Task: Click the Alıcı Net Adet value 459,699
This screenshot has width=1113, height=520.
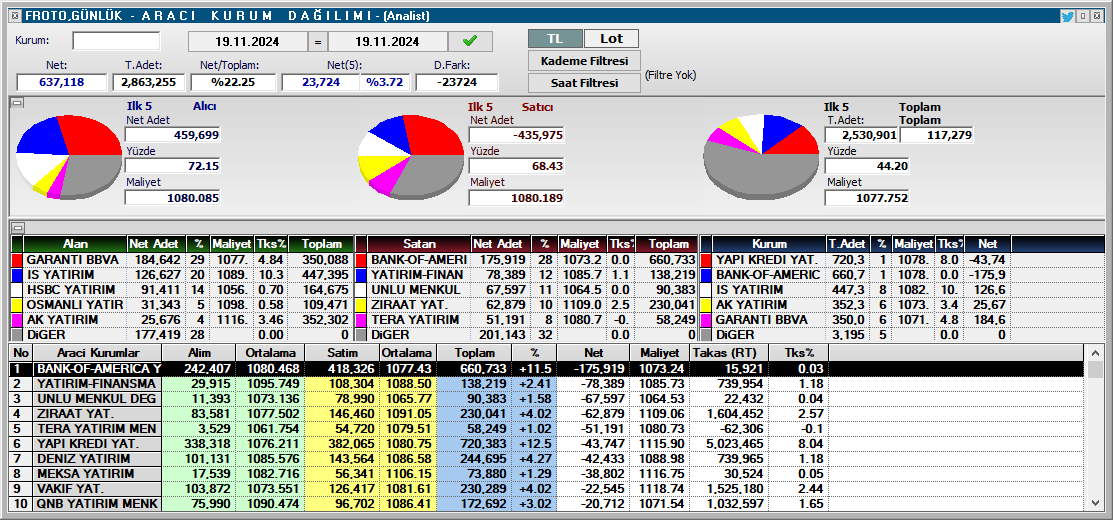Action: tap(172, 135)
